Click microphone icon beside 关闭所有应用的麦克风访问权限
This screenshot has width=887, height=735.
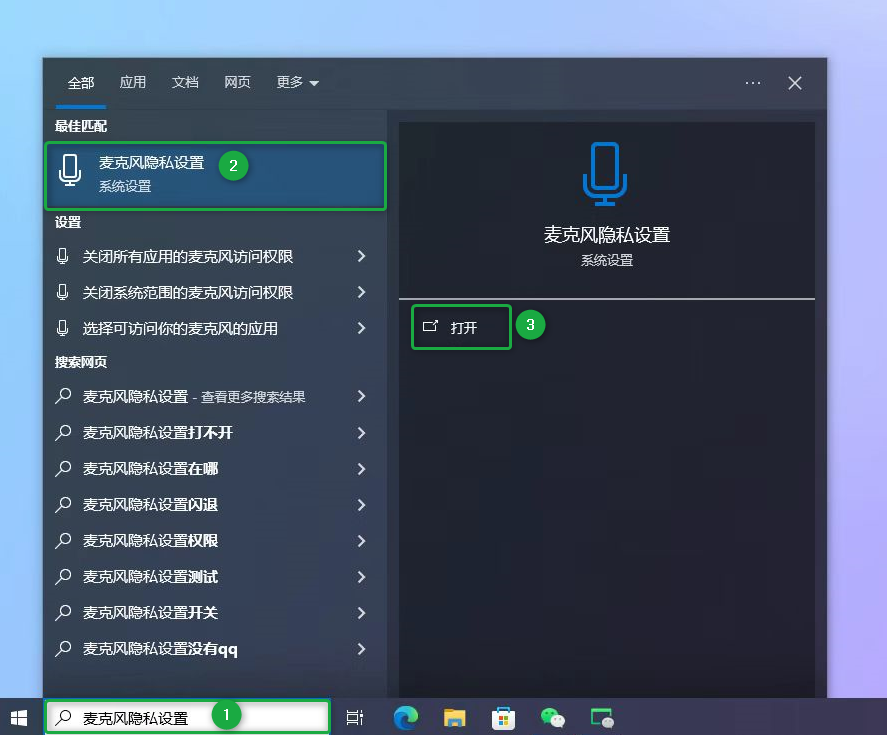[x=63, y=256]
